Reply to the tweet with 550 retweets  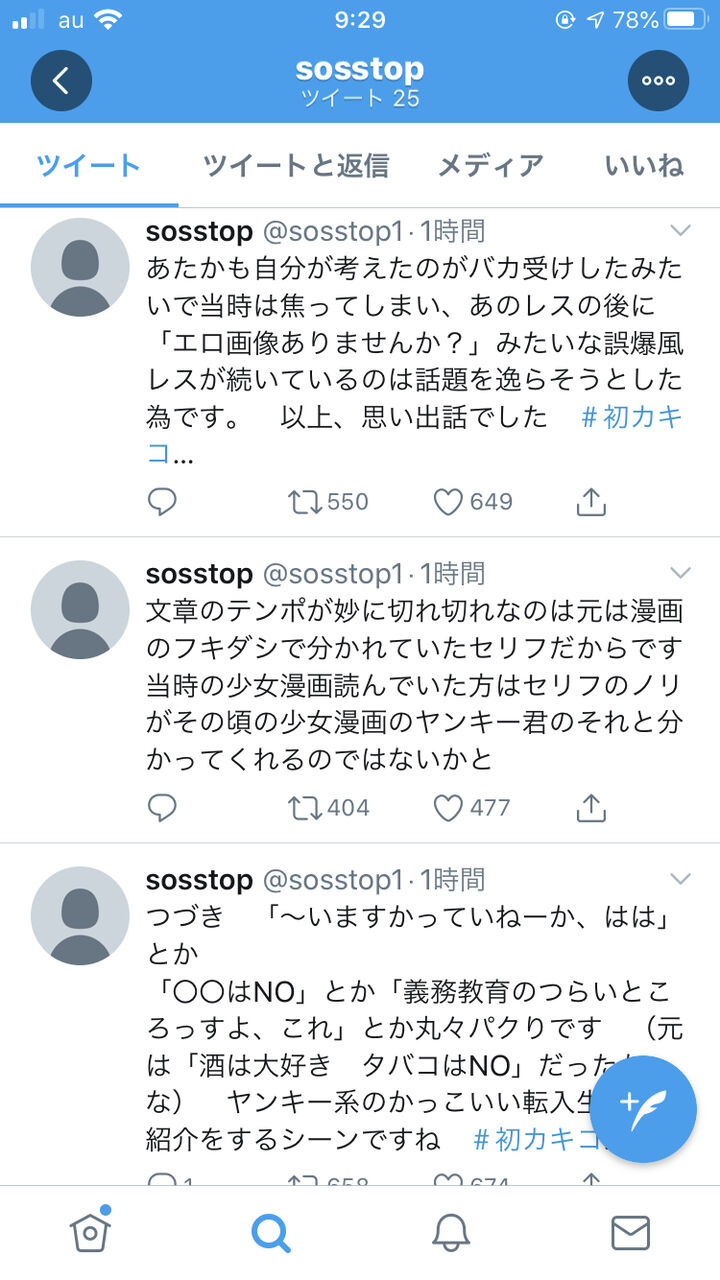162,501
